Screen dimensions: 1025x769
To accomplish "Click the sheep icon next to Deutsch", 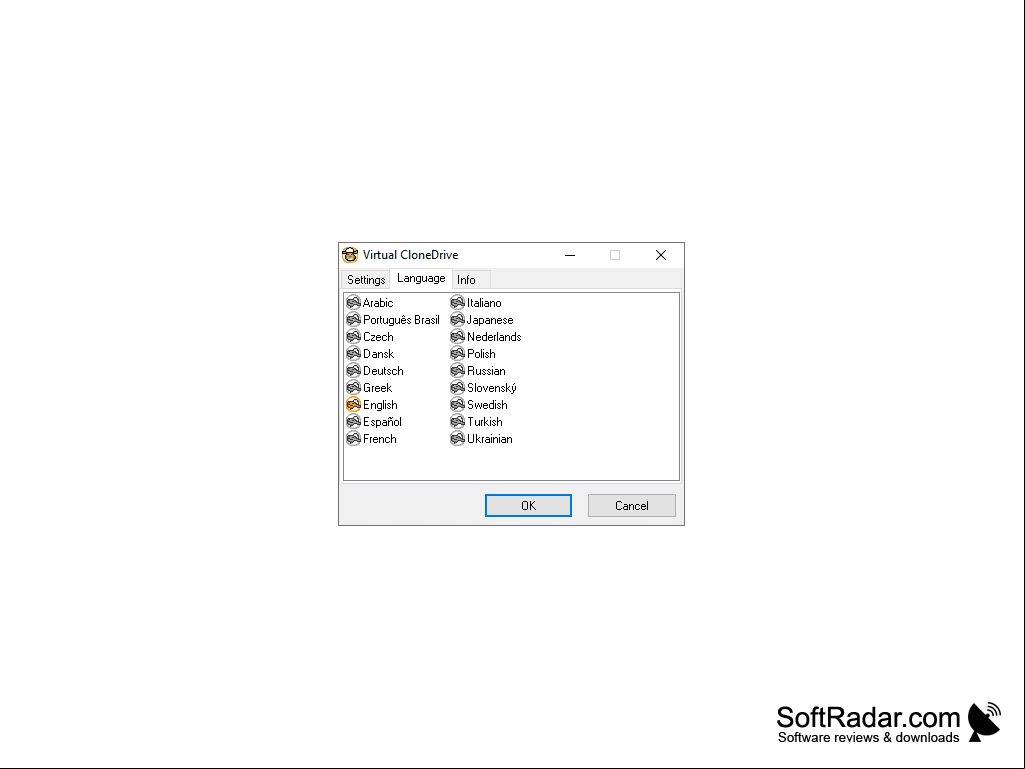I will tap(354, 370).
